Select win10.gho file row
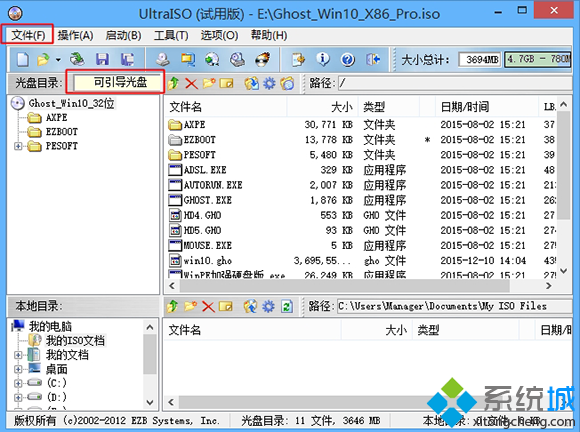The height and width of the screenshot is (432, 580). (361, 261)
